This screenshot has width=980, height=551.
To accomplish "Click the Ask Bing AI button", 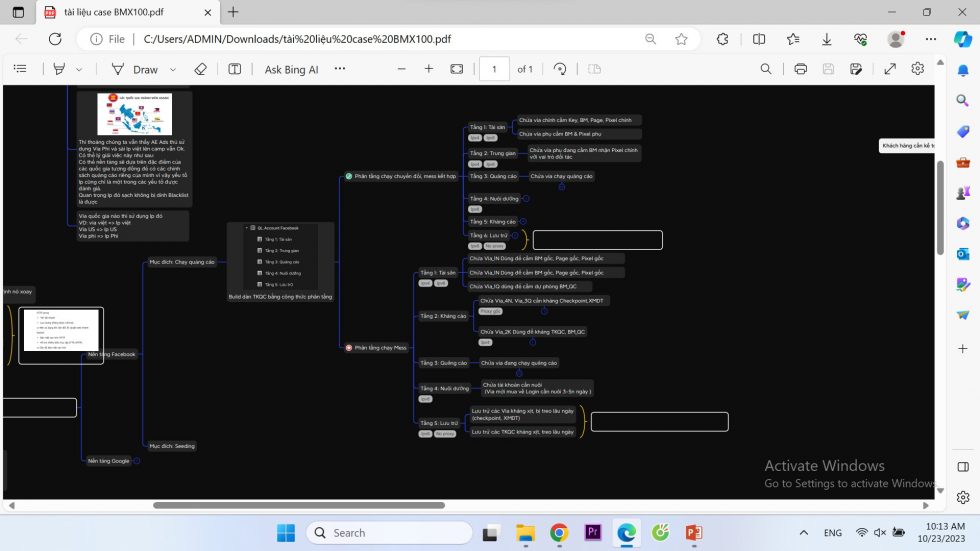I will 291,69.
